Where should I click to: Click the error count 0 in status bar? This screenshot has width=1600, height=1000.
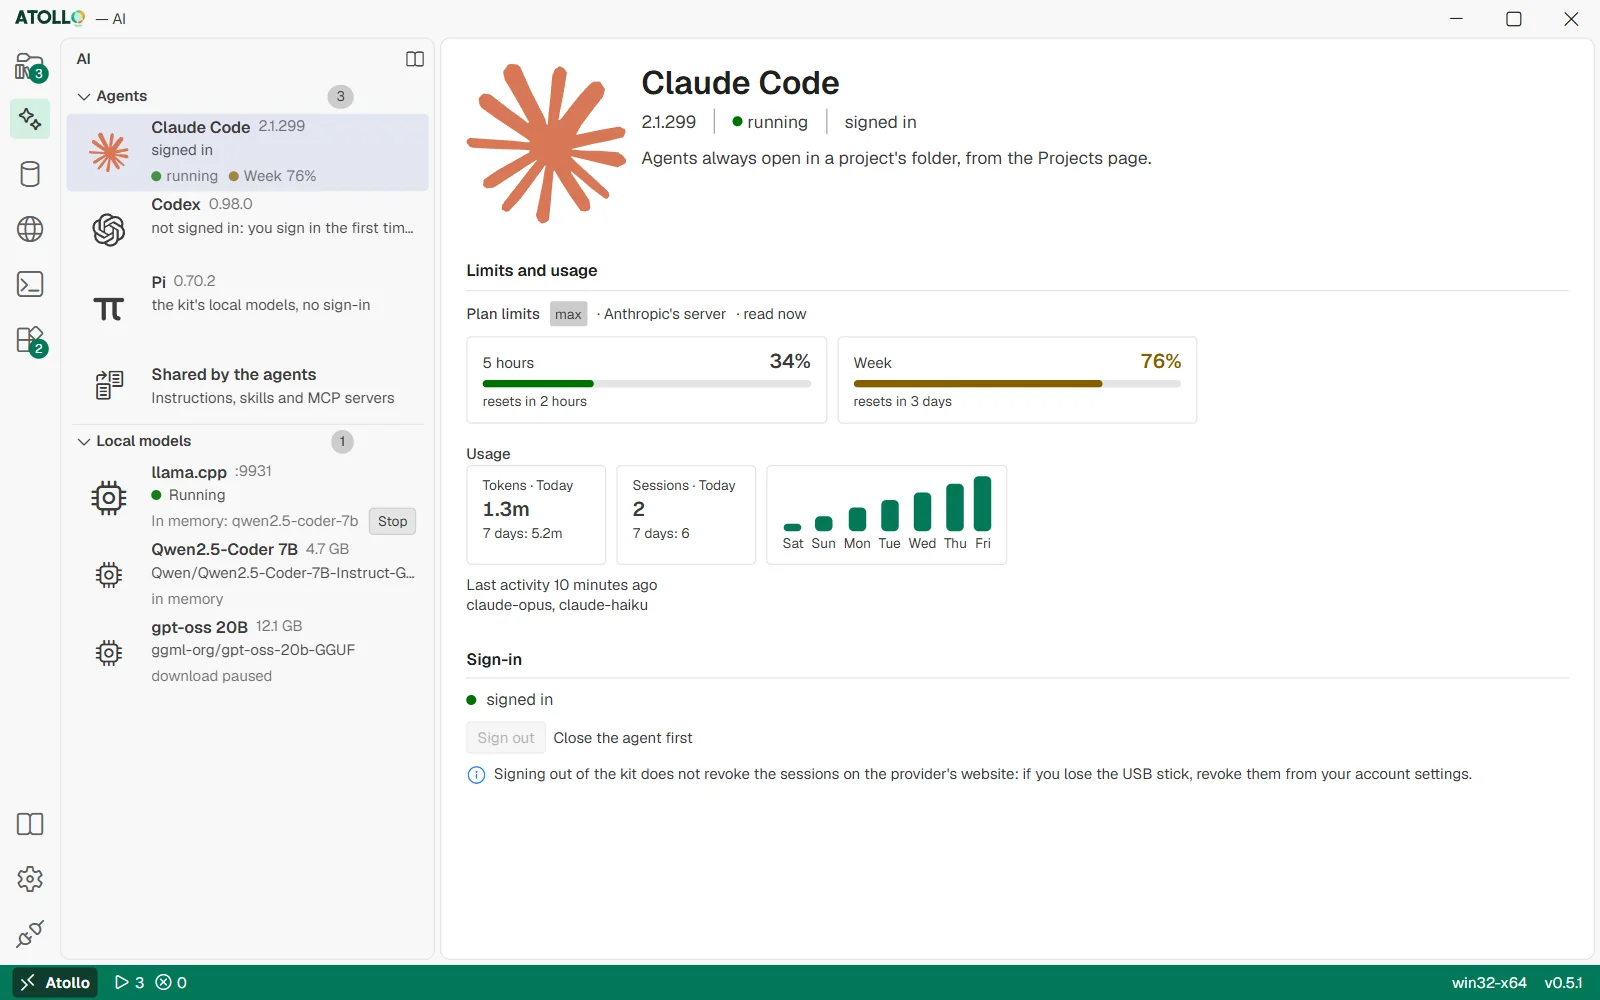[171, 982]
